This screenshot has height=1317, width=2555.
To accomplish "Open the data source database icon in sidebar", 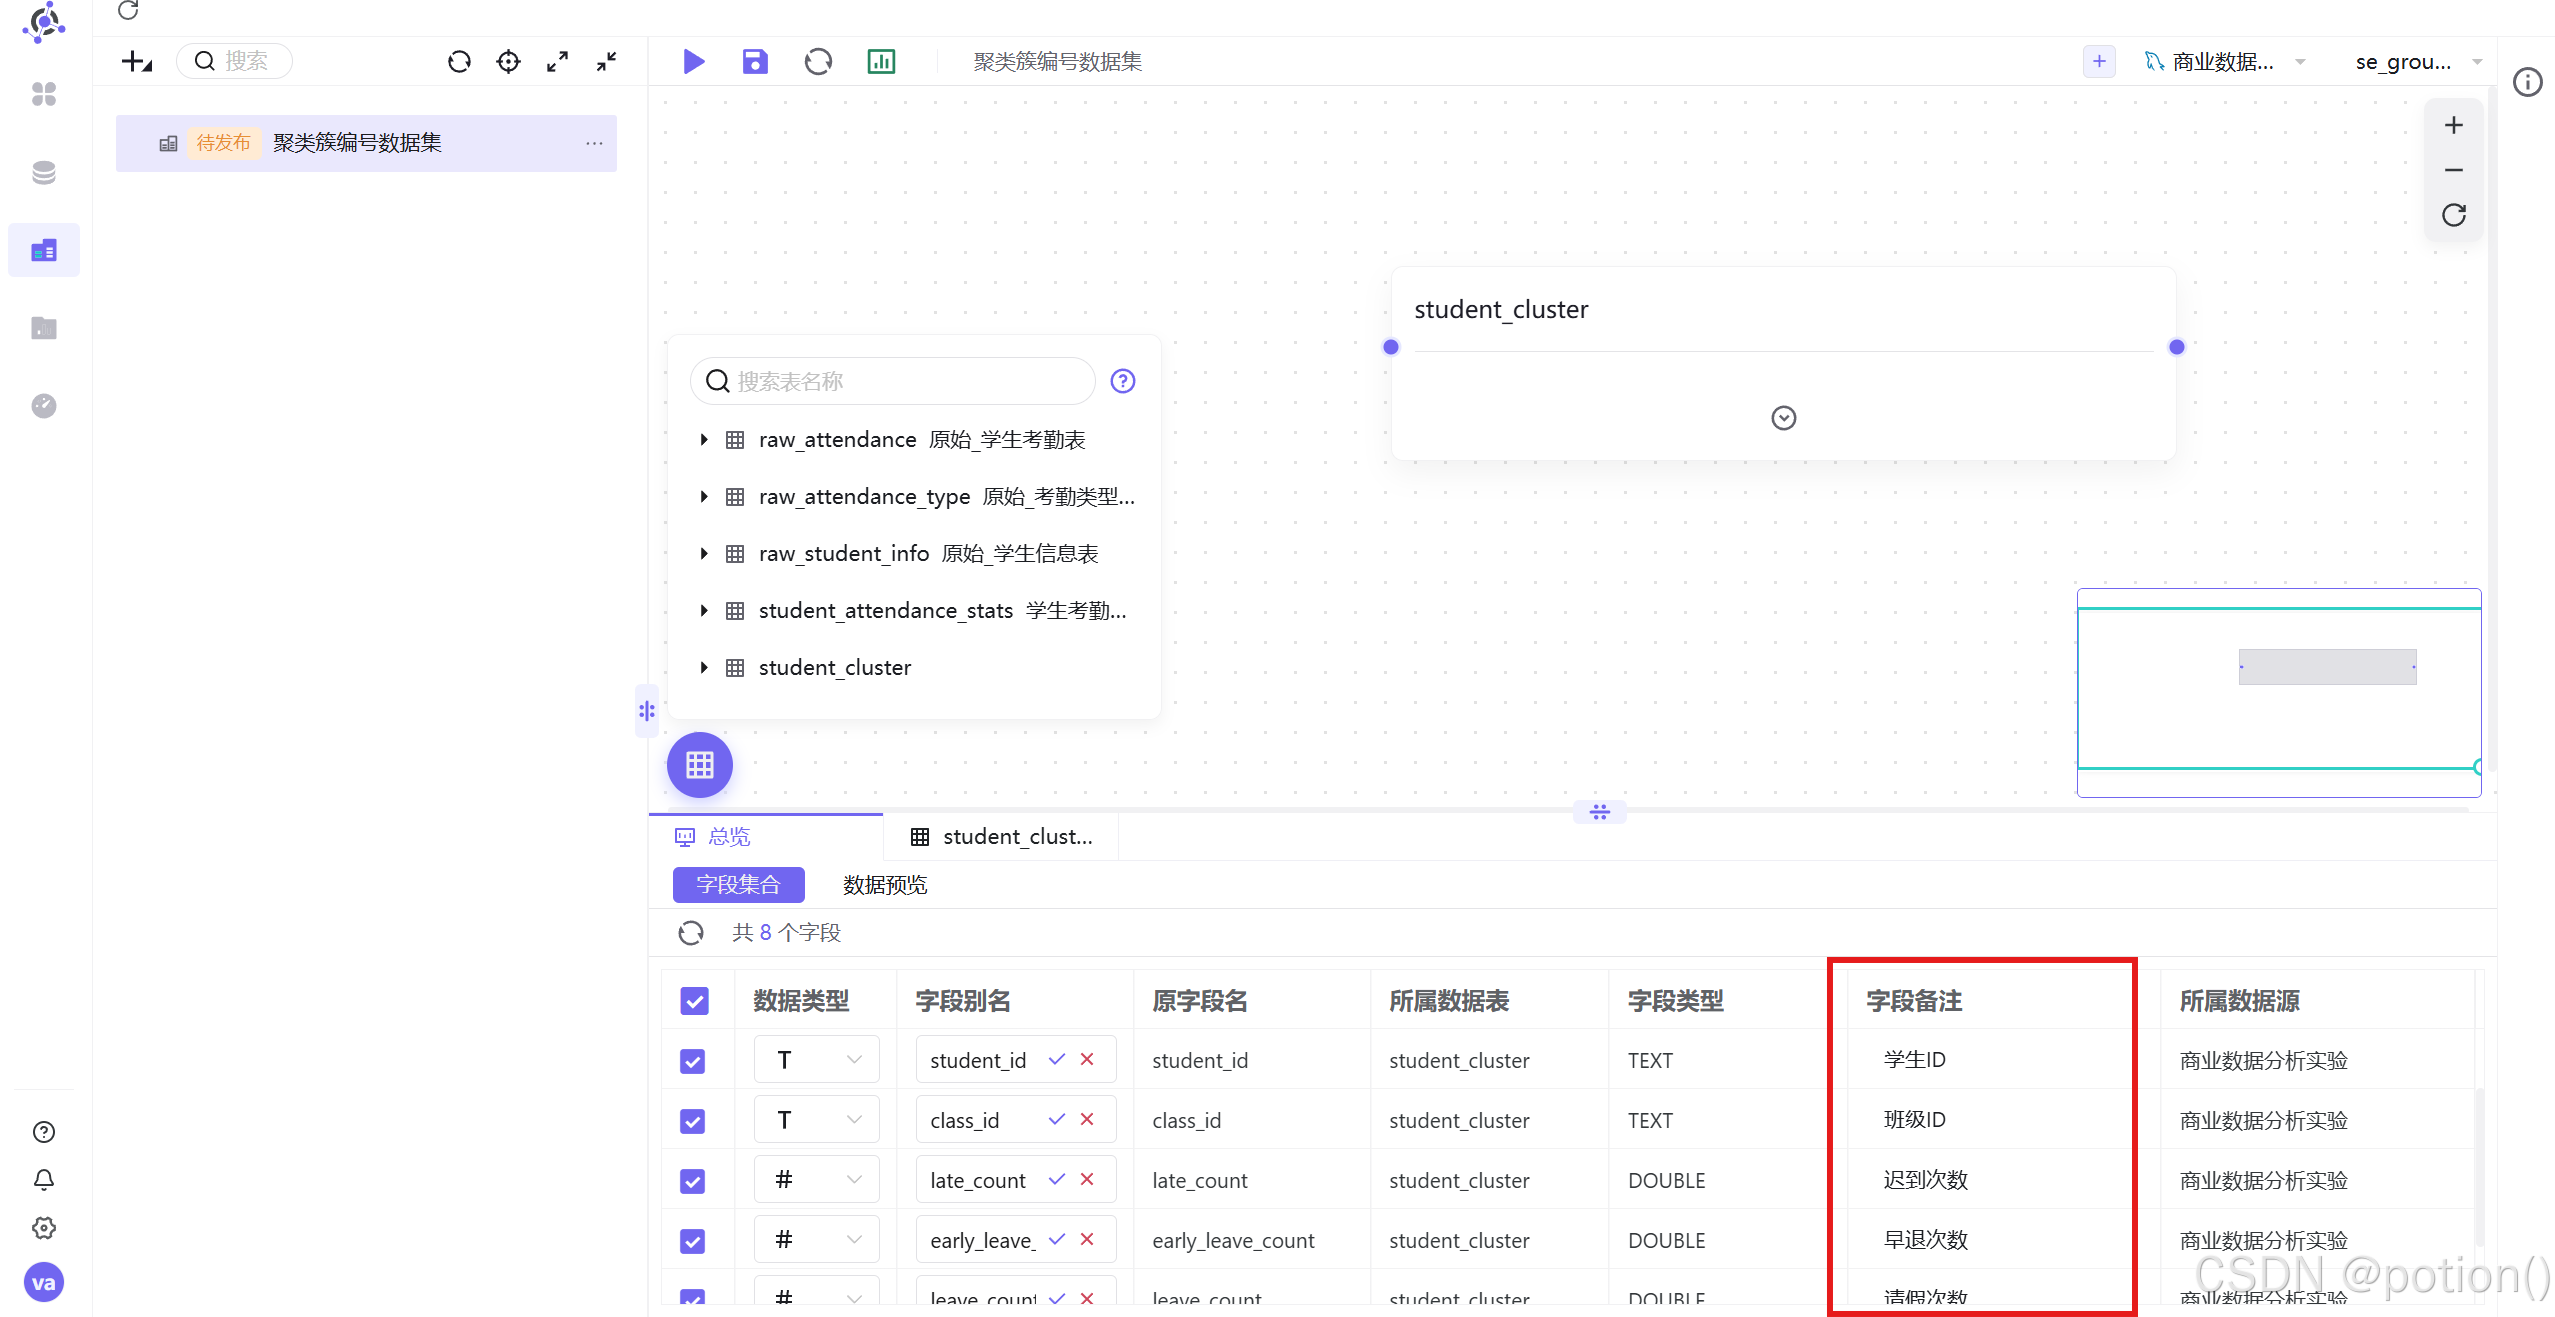I will point(44,173).
